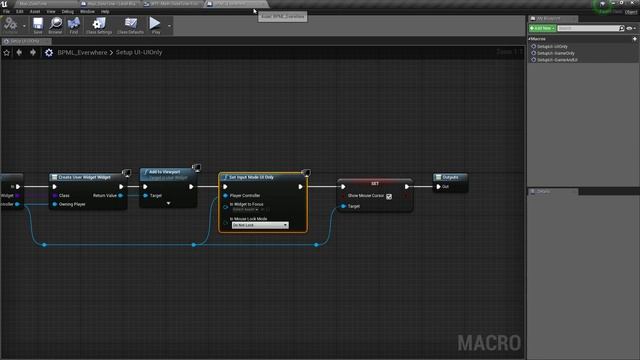The image size is (640, 360).
Task: Click the Play toolbar button
Action: (x=155, y=25)
